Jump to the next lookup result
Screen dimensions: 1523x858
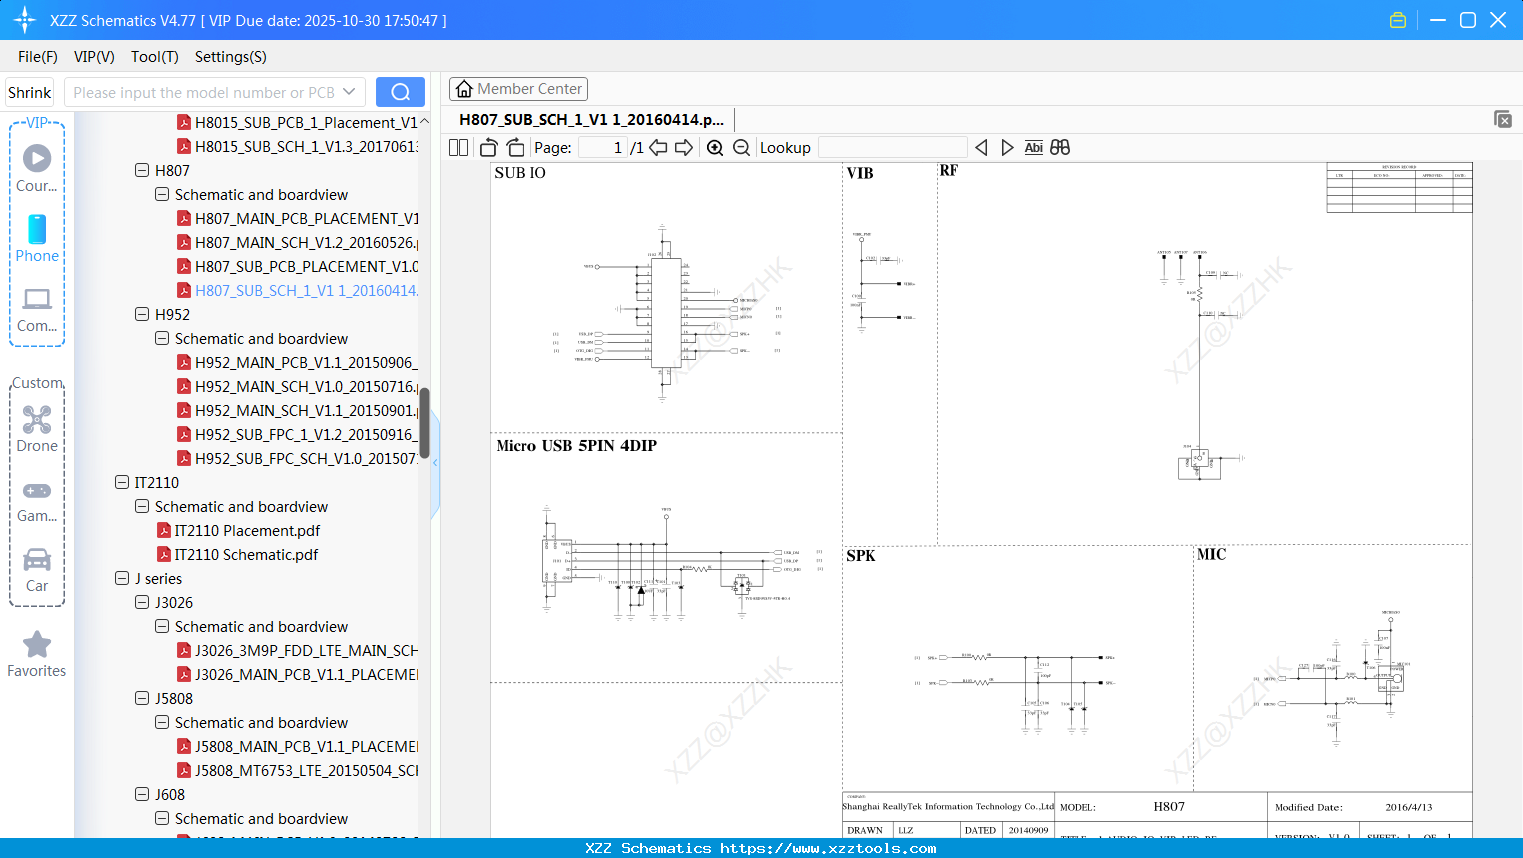pos(1007,147)
